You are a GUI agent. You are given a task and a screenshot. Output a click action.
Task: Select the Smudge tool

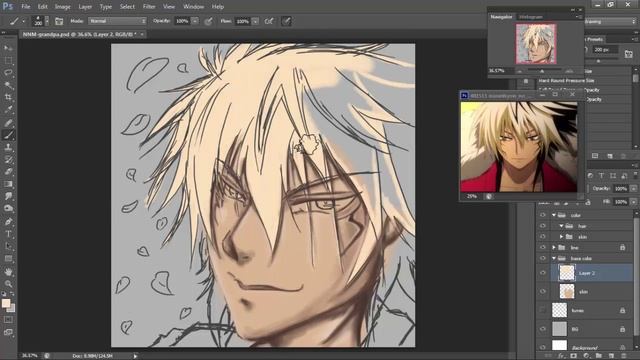pyautogui.click(x=8, y=196)
